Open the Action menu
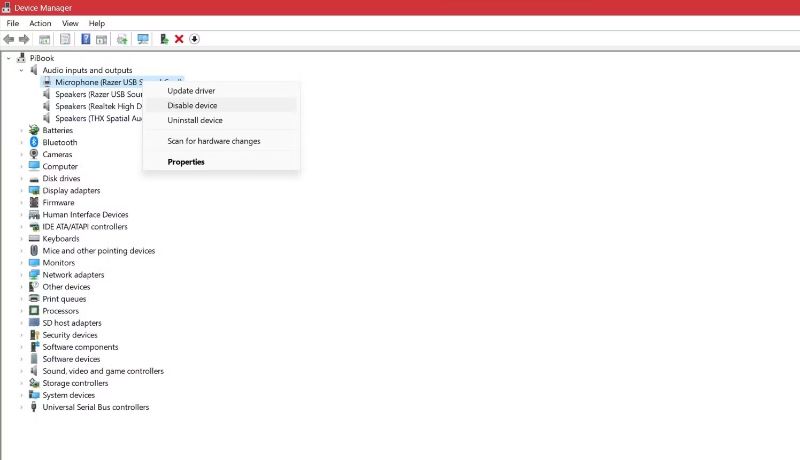The width and height of the screenshot is (800, 460). [40, 23]
